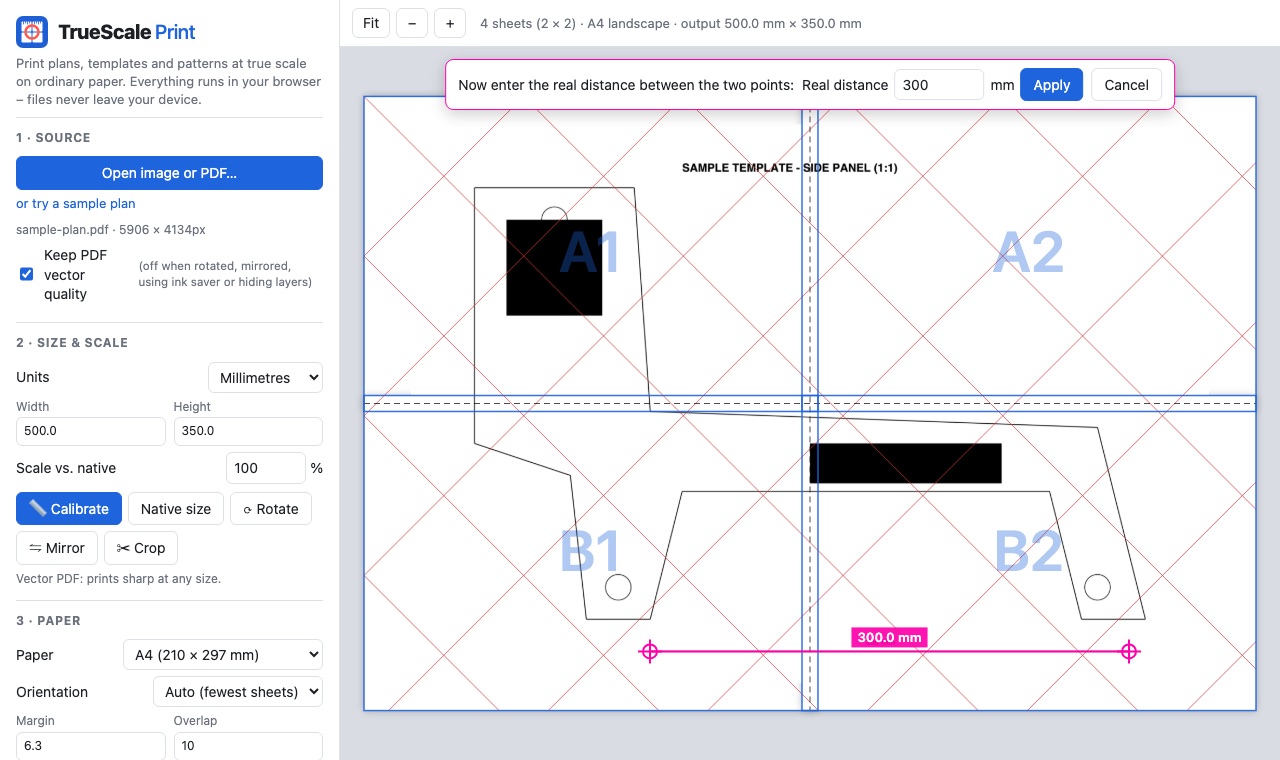Screen dimensions: 1280x760
Task: Click the Sample Template Side Panel title
Action: 789,168
